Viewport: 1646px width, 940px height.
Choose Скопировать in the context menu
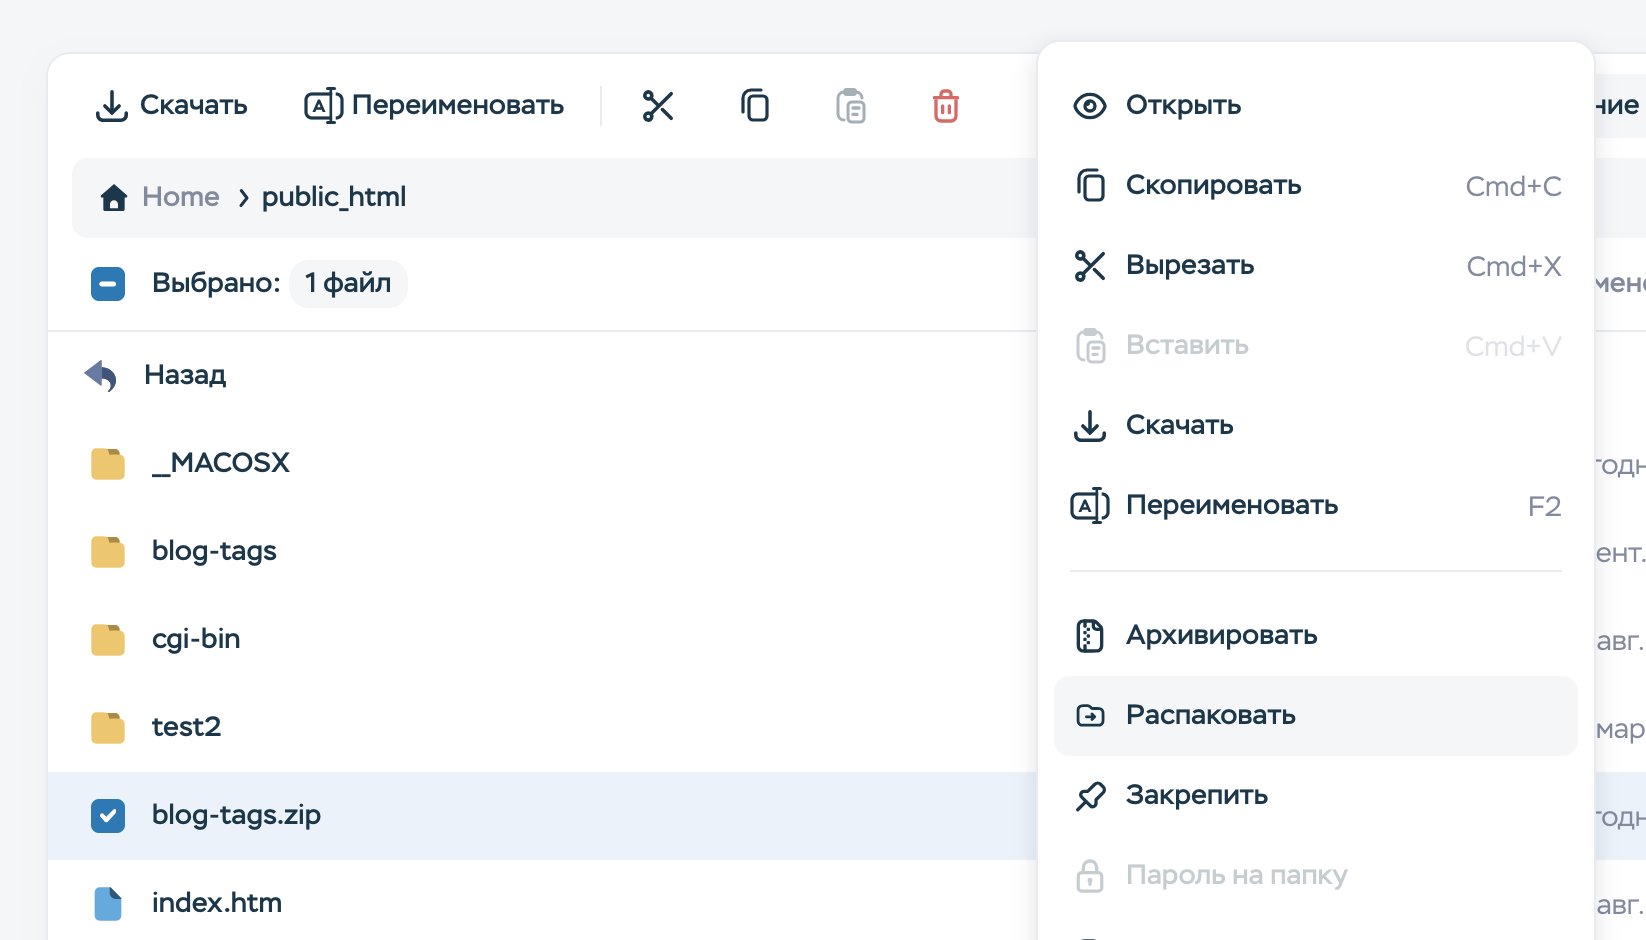[1316, 186]
